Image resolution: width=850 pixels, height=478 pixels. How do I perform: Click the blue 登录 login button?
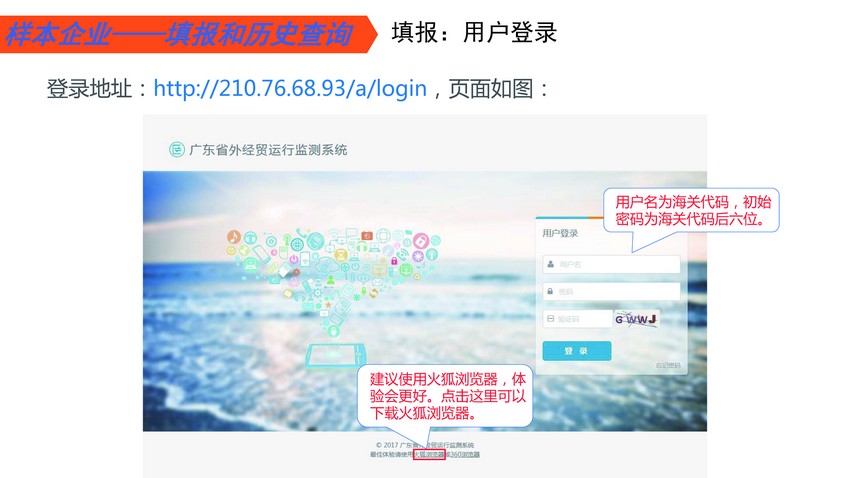[x=577, y=351]
